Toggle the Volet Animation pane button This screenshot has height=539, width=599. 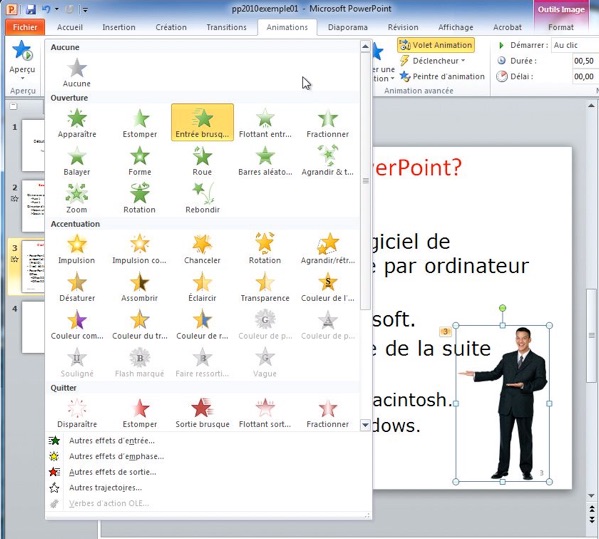pyautogui.click(x=436, y=45)
